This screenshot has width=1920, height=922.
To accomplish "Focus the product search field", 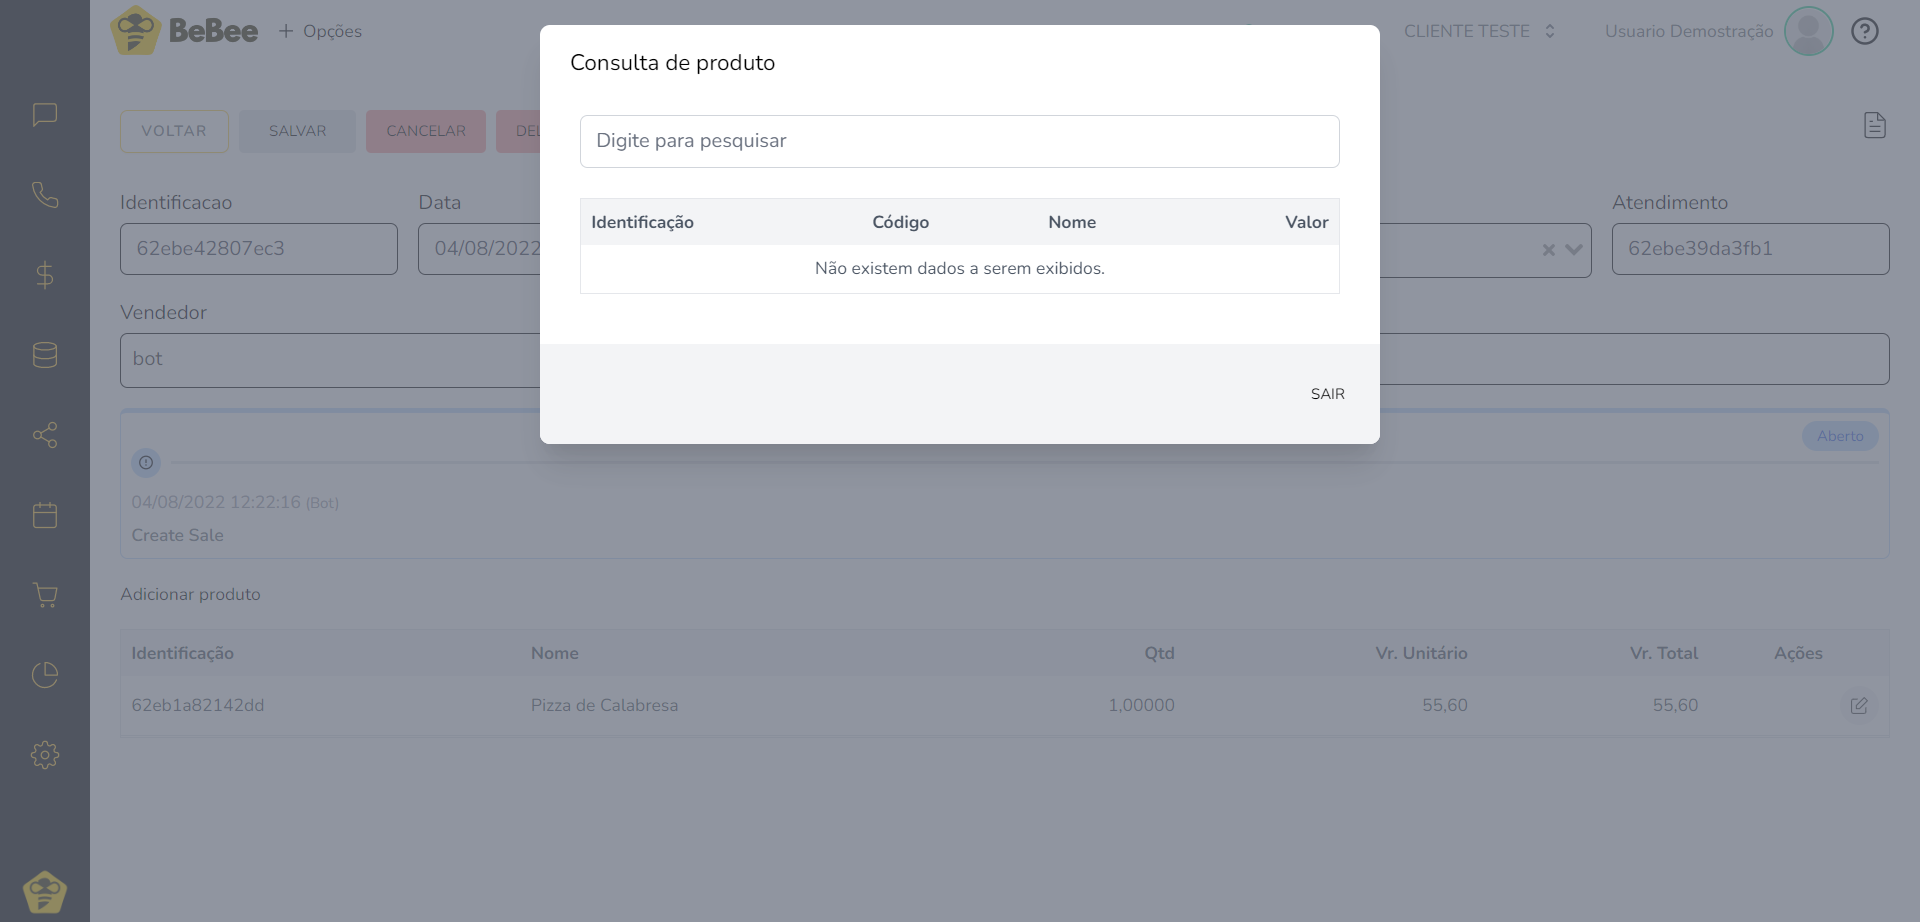I will click(959, 141).
